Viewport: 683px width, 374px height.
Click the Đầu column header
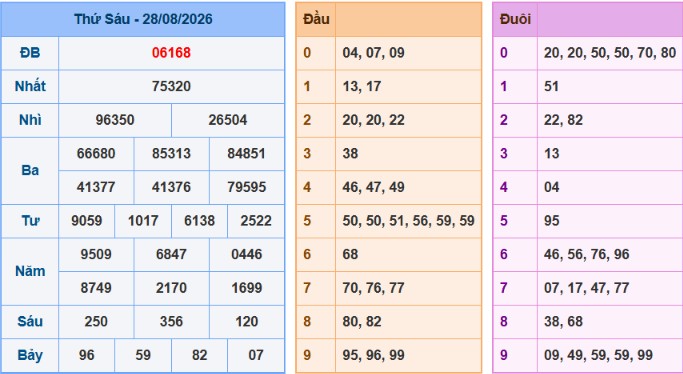(316, 19)
